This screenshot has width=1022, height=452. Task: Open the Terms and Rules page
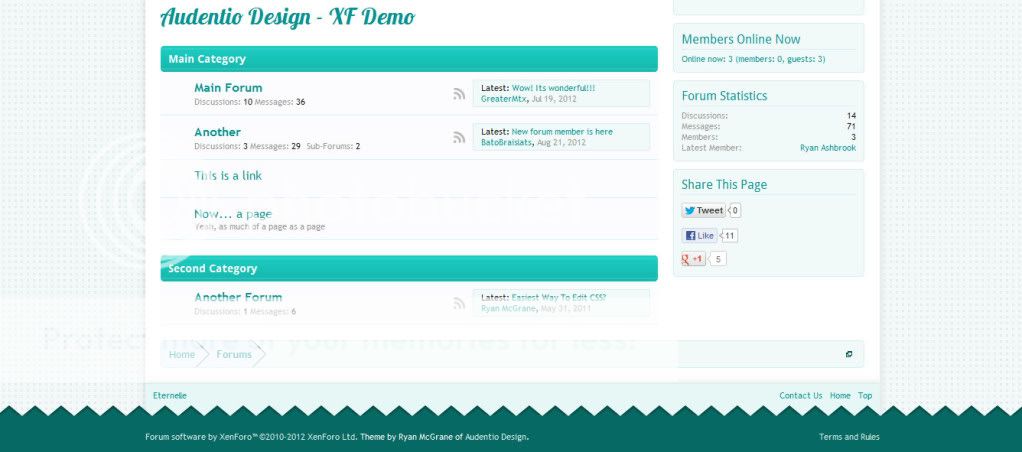click(x=849, y=437)
